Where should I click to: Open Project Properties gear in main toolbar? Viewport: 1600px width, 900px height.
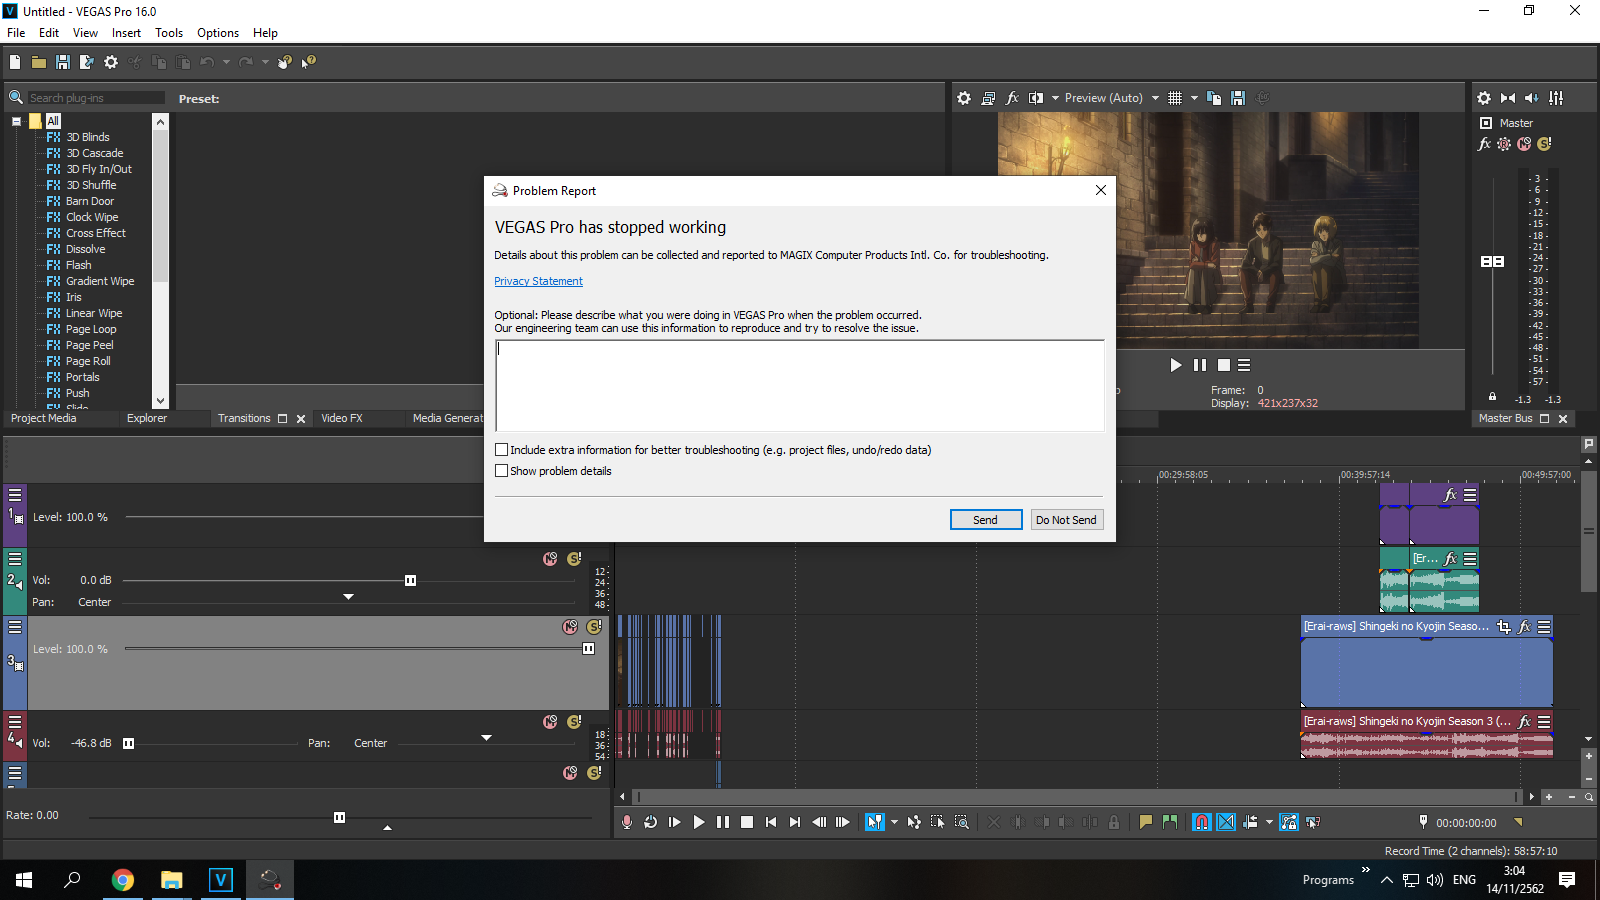click(111, 62)
